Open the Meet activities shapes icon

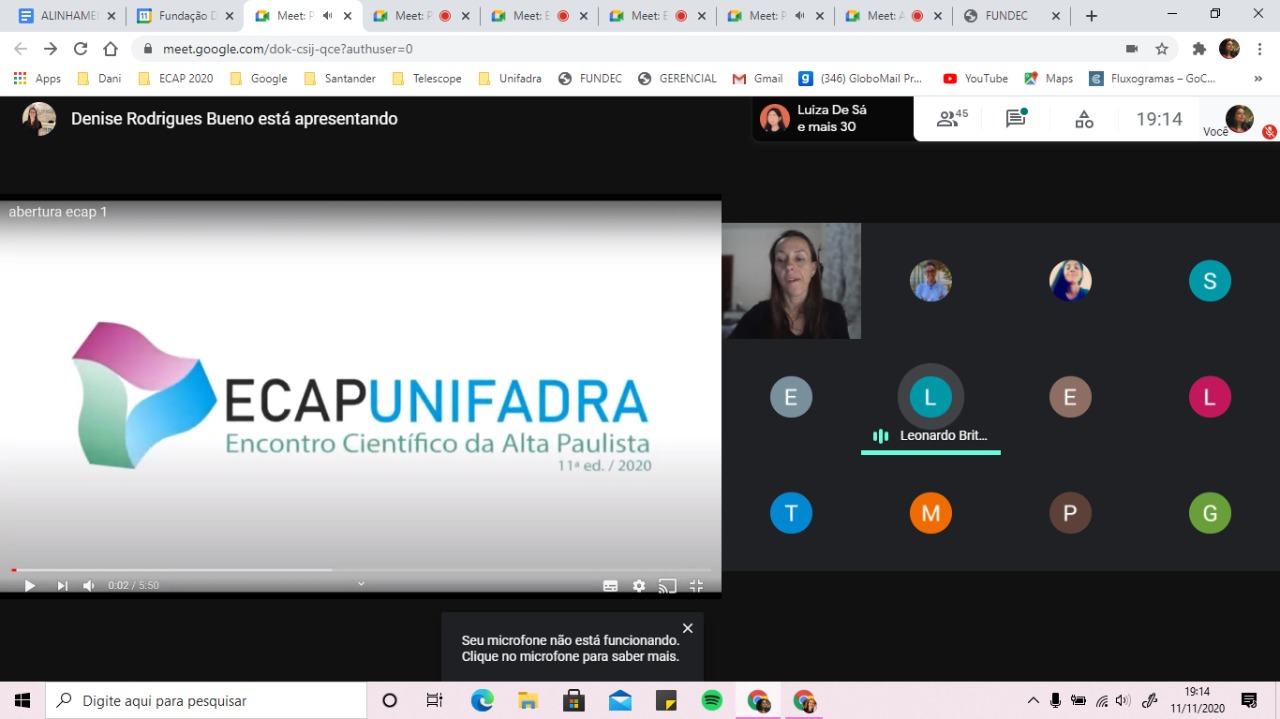1084,119
